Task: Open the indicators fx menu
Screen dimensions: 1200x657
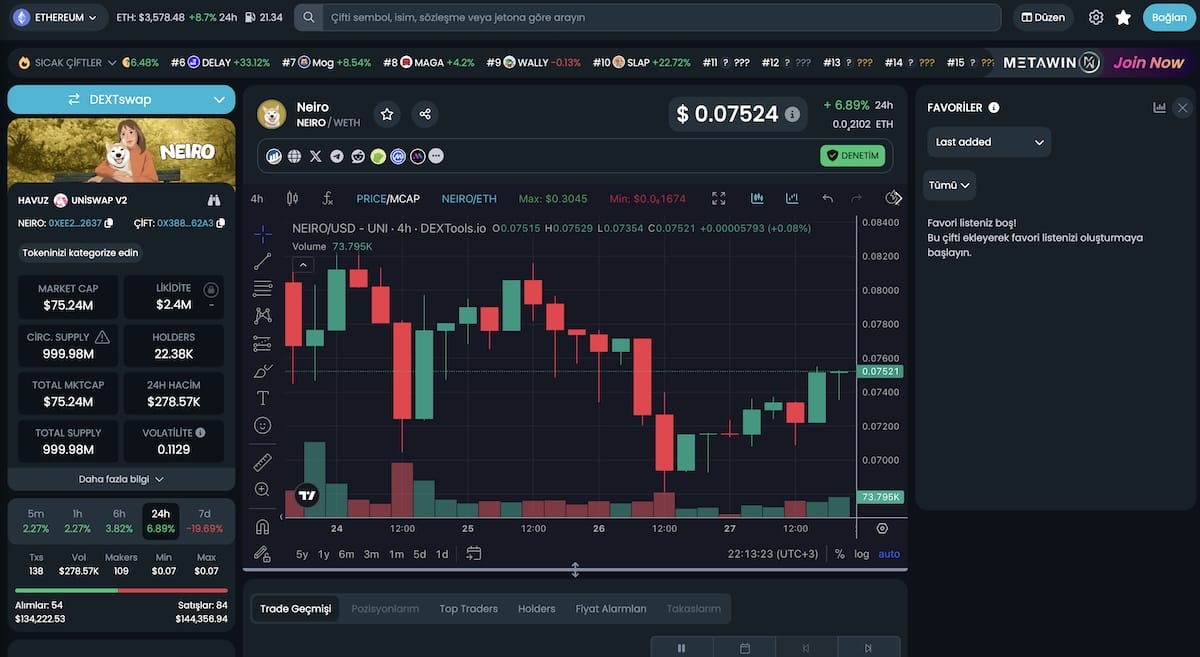Action: (x=328, y=198)
